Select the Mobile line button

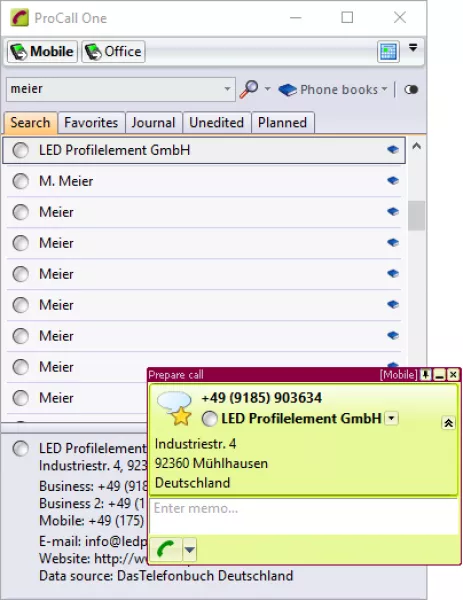(42, 52)
